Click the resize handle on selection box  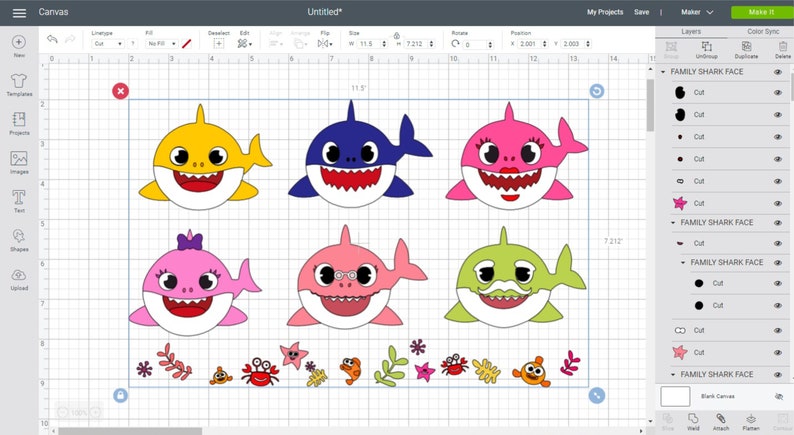pyautogui.click(x=597, y=396)
